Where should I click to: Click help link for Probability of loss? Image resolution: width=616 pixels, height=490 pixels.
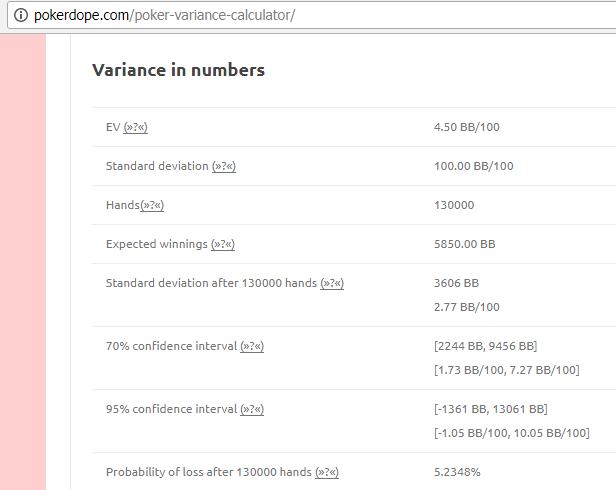(327, 472)
